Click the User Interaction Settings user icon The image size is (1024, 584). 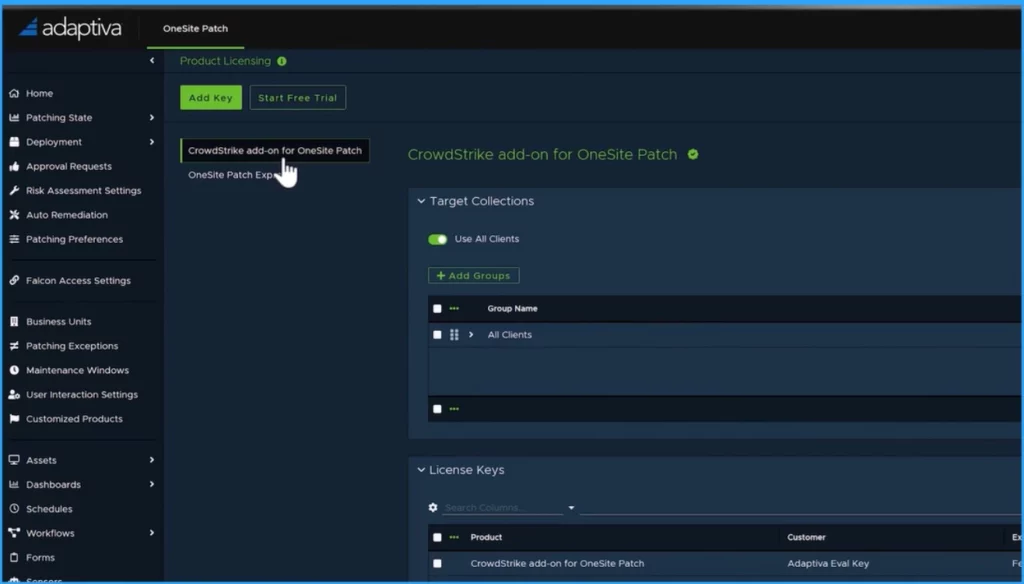click(x=14, y=395)
